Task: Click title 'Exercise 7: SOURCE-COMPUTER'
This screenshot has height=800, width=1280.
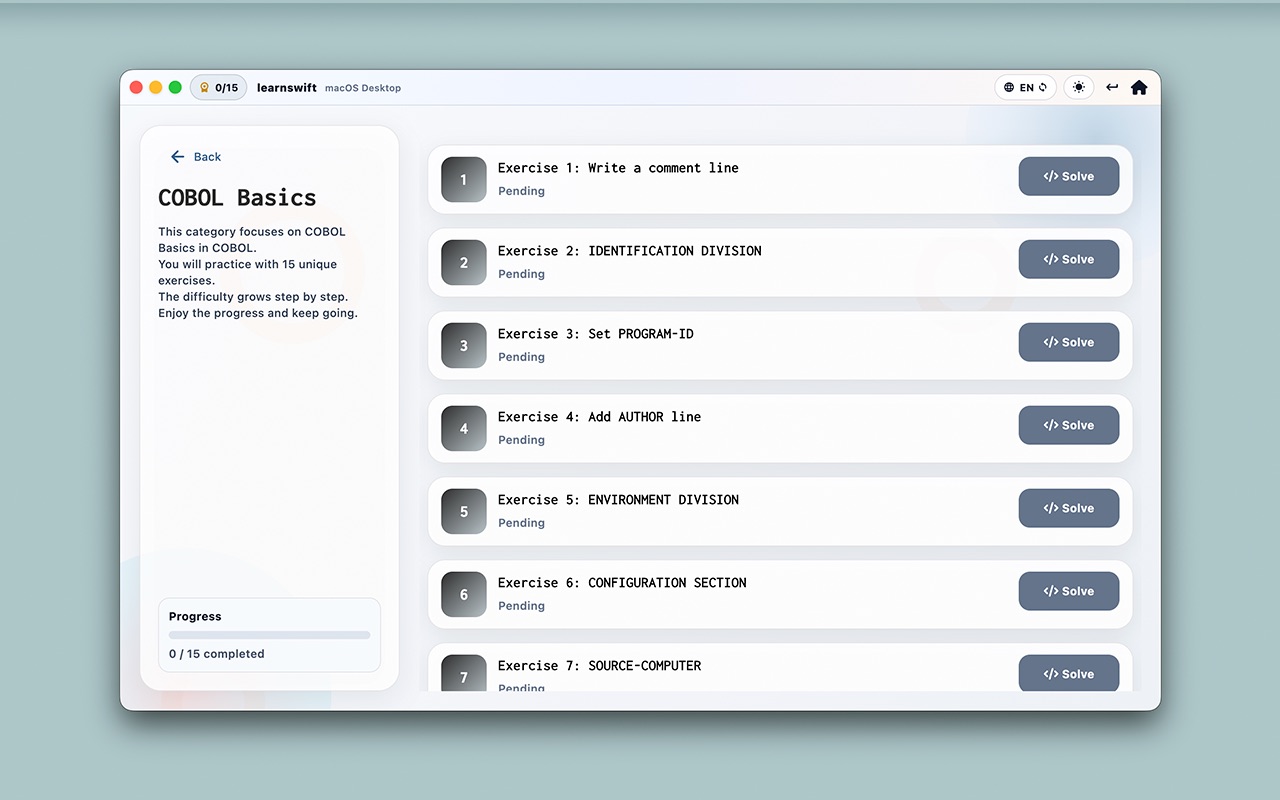Action: point(600,666)
